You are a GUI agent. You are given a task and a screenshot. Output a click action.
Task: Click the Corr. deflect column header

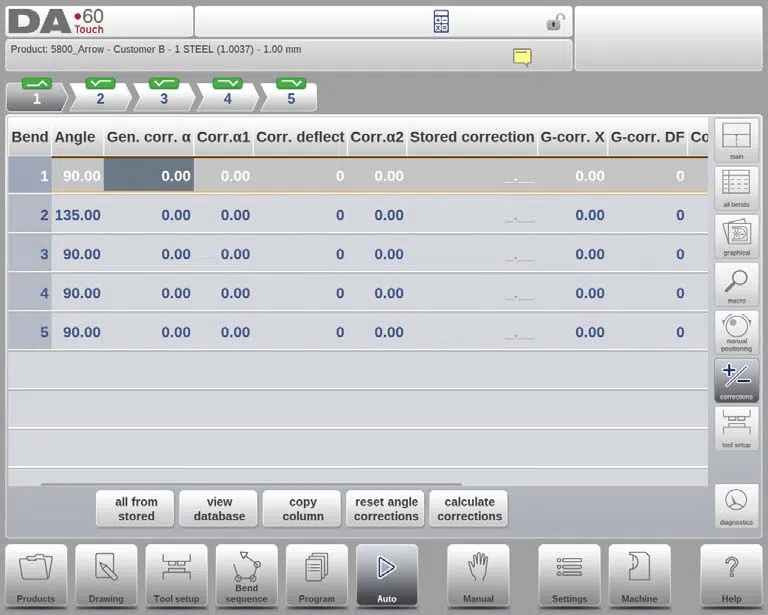point(300,137)
